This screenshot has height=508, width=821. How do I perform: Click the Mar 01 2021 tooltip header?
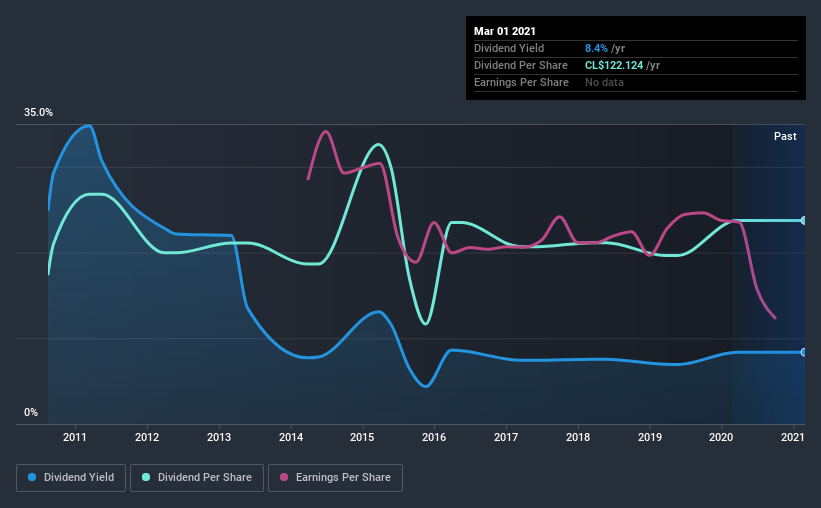coord(505,31)
